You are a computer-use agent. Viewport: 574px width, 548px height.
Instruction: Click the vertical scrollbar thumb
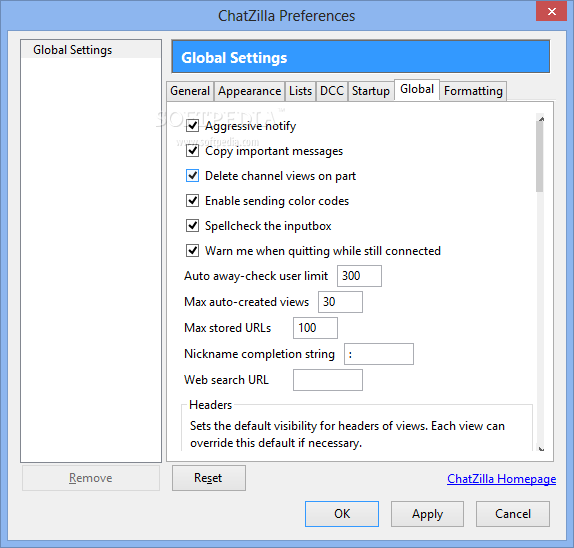coord(540,157)
